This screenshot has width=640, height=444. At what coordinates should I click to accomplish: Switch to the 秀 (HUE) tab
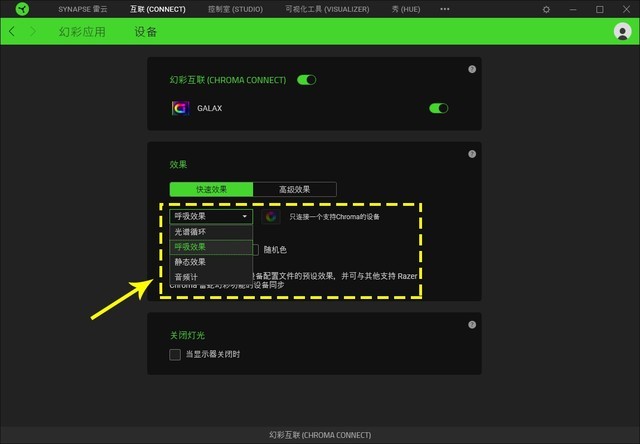click(x=406, y=9)
